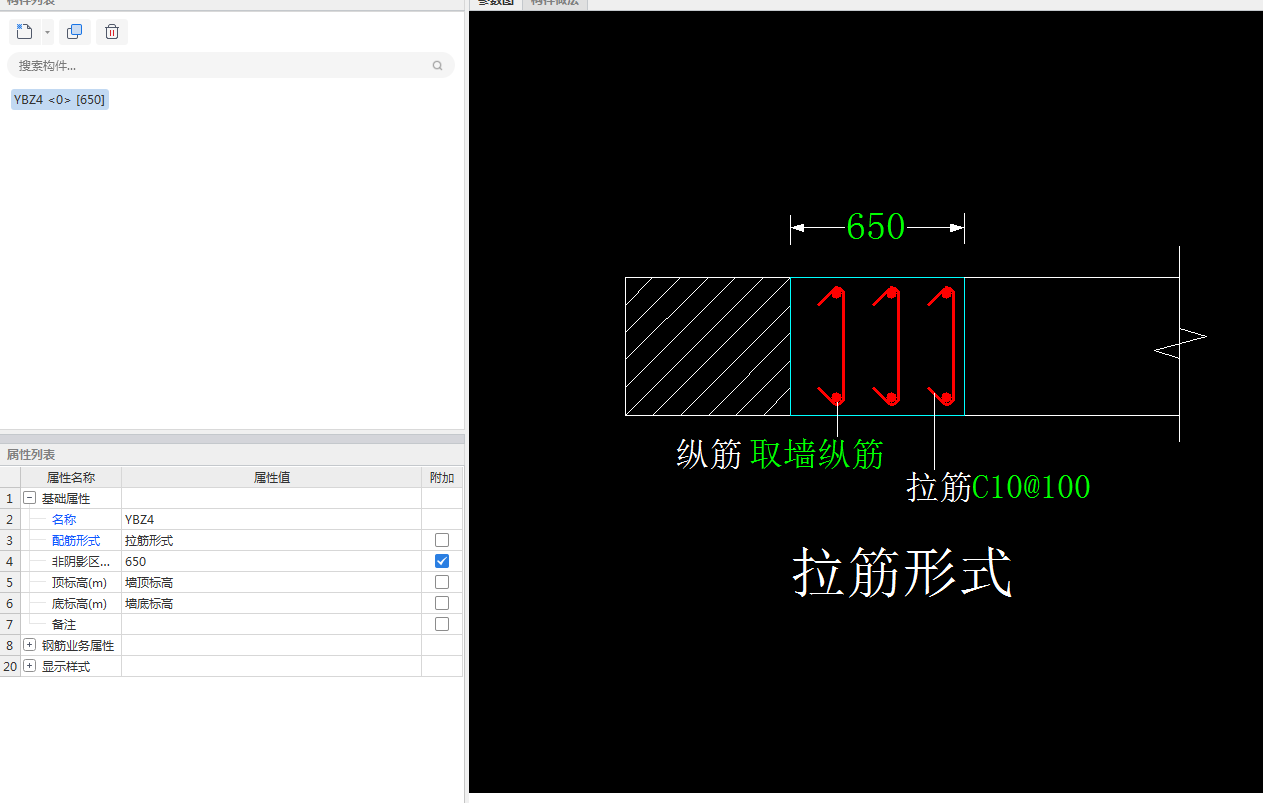1263x803 pixels.
Task: Click the 底标高(m) property name
Action: tap(79, 604)
